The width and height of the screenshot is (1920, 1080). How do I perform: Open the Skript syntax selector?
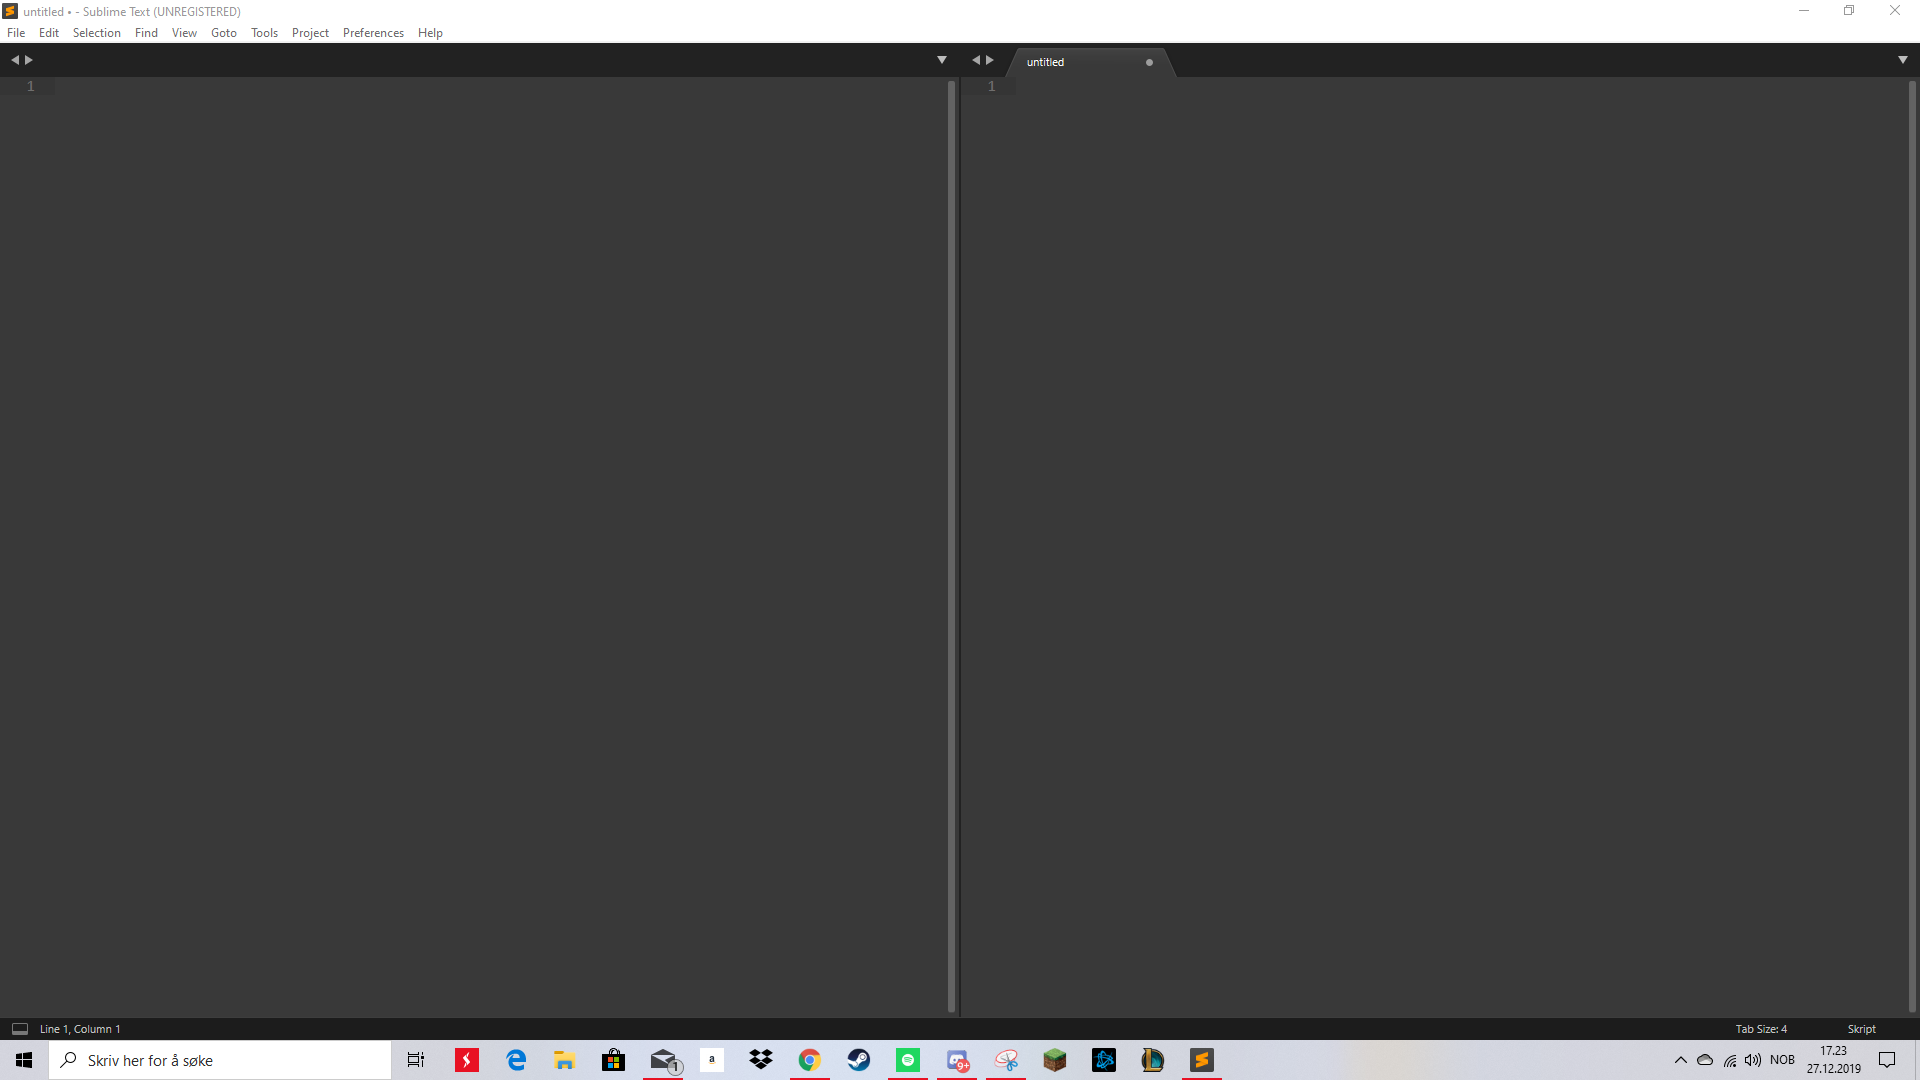1861,1029
